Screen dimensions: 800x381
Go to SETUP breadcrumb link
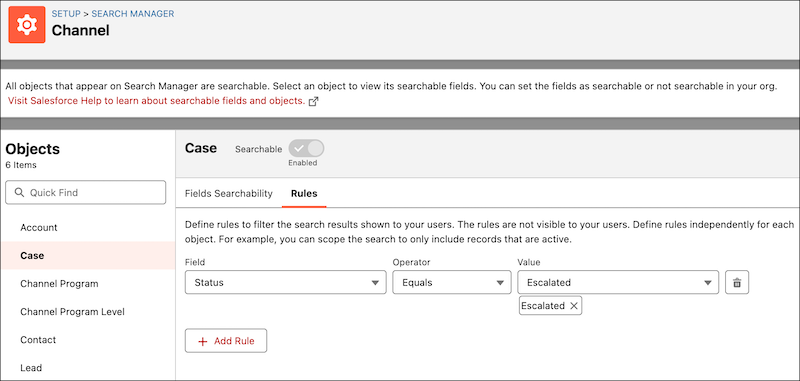66,14
